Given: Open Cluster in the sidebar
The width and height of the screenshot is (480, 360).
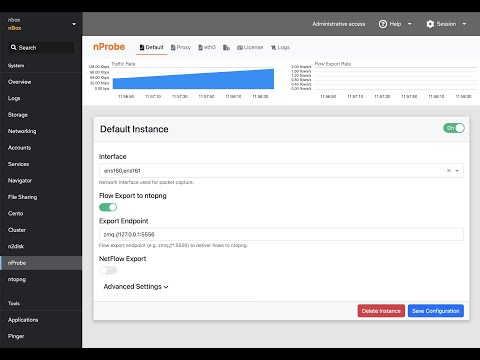Looking at the screenshot, I should (41, 230).
